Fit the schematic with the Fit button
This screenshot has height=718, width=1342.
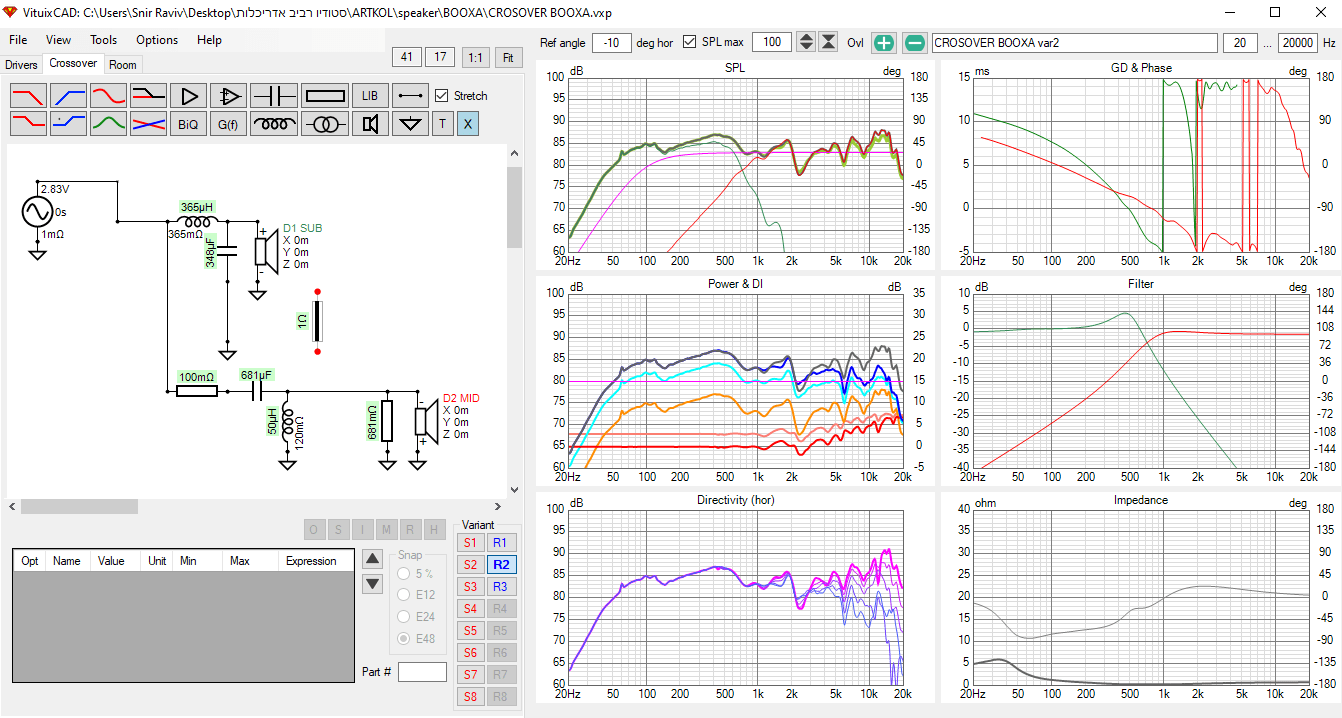coord(509,57)
